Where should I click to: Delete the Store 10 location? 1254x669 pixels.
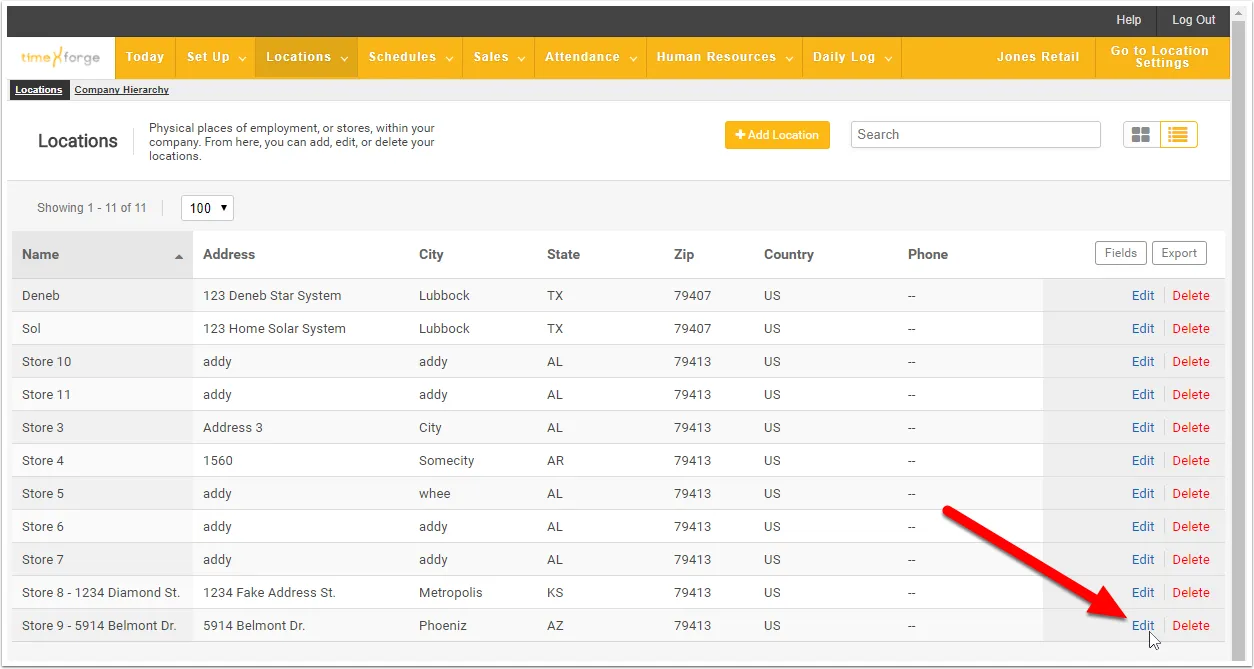tap(1191, 362)
